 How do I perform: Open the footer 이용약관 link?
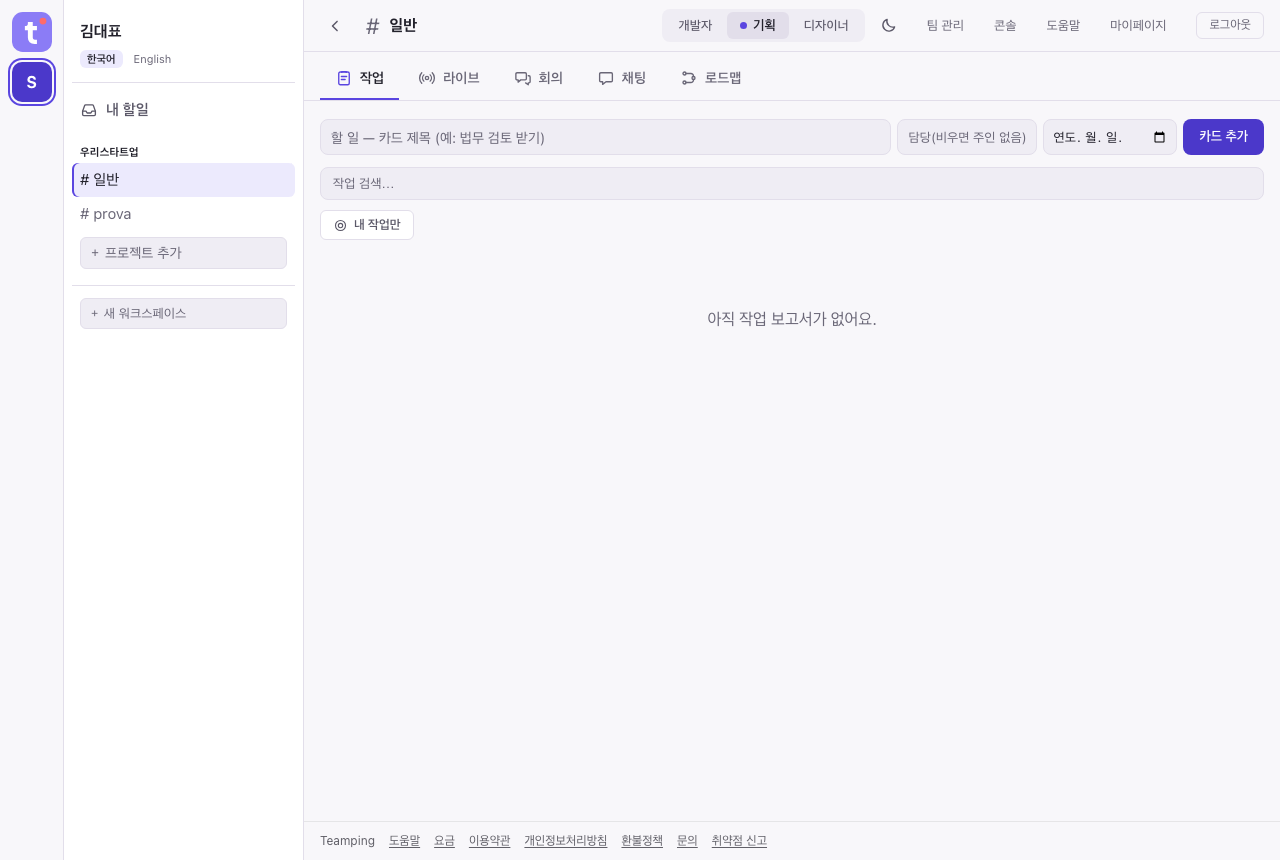pos(490,841)
